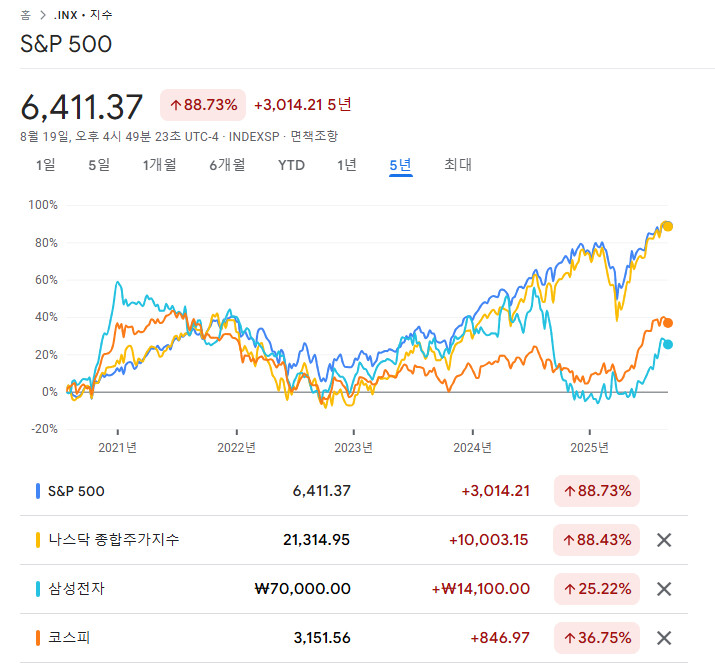Open the 면책조항 disclaimer link
Screen dimensions: 715x666
313,136
